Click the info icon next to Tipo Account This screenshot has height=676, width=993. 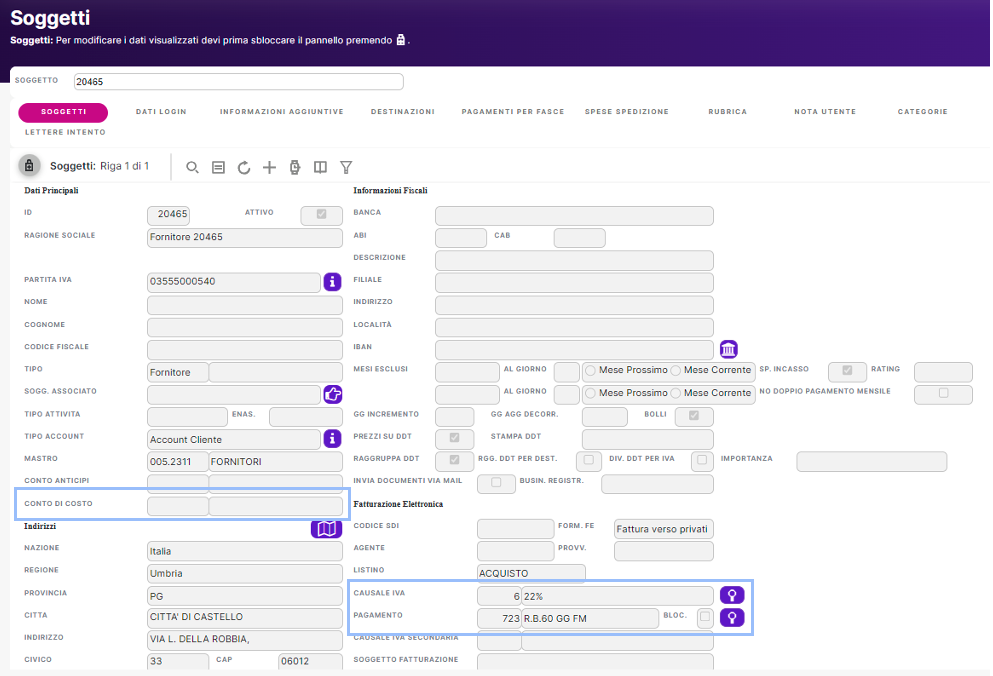(332, 438)
